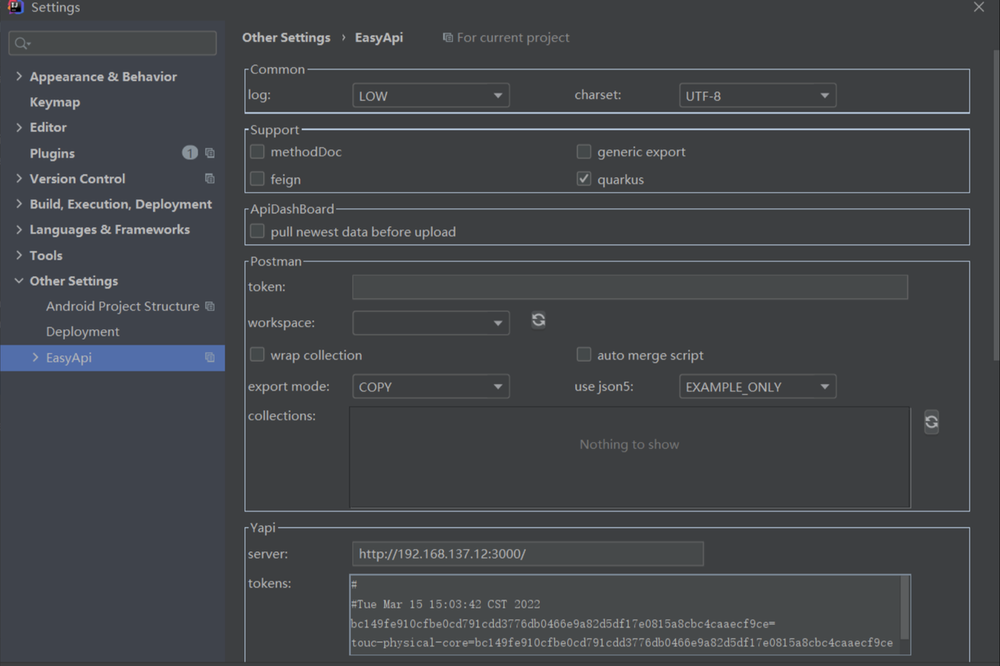Check the wrap collection option
Viewport: 1000px width, 666px height.
click(257, 354)
